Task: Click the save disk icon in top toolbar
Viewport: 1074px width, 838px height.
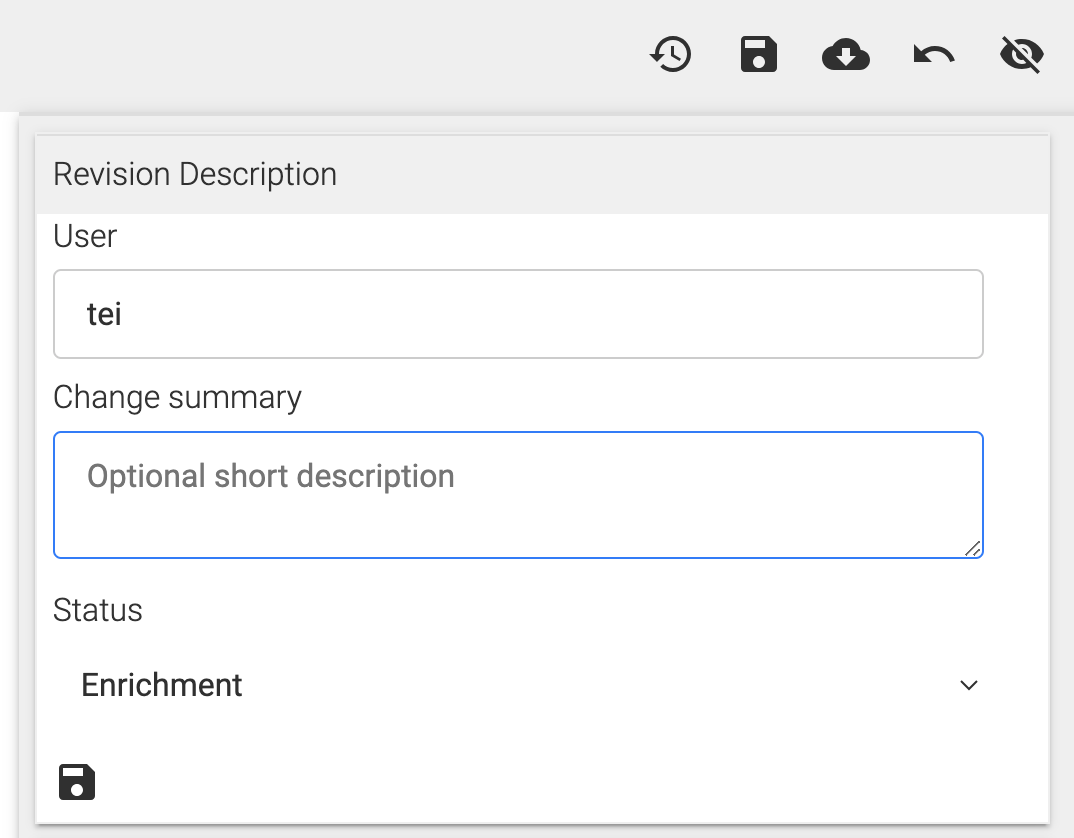Action: (759, 55)
